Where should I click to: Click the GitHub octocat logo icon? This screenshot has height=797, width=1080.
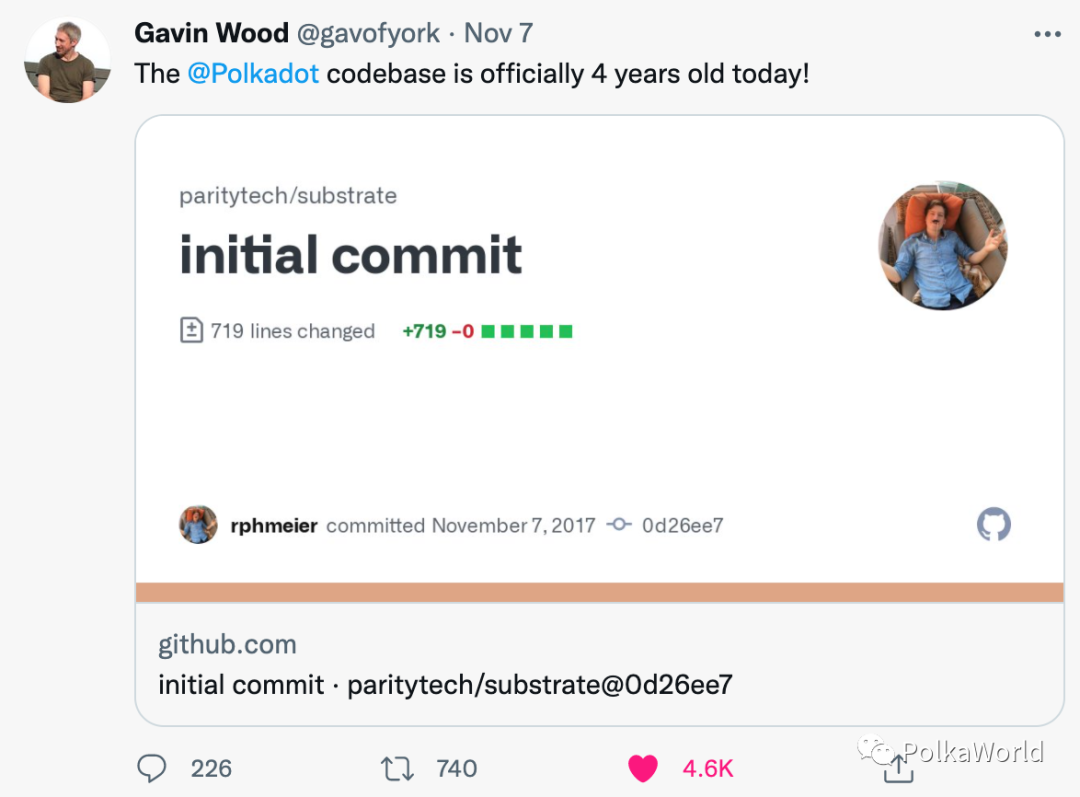click(x=993, y=524)
